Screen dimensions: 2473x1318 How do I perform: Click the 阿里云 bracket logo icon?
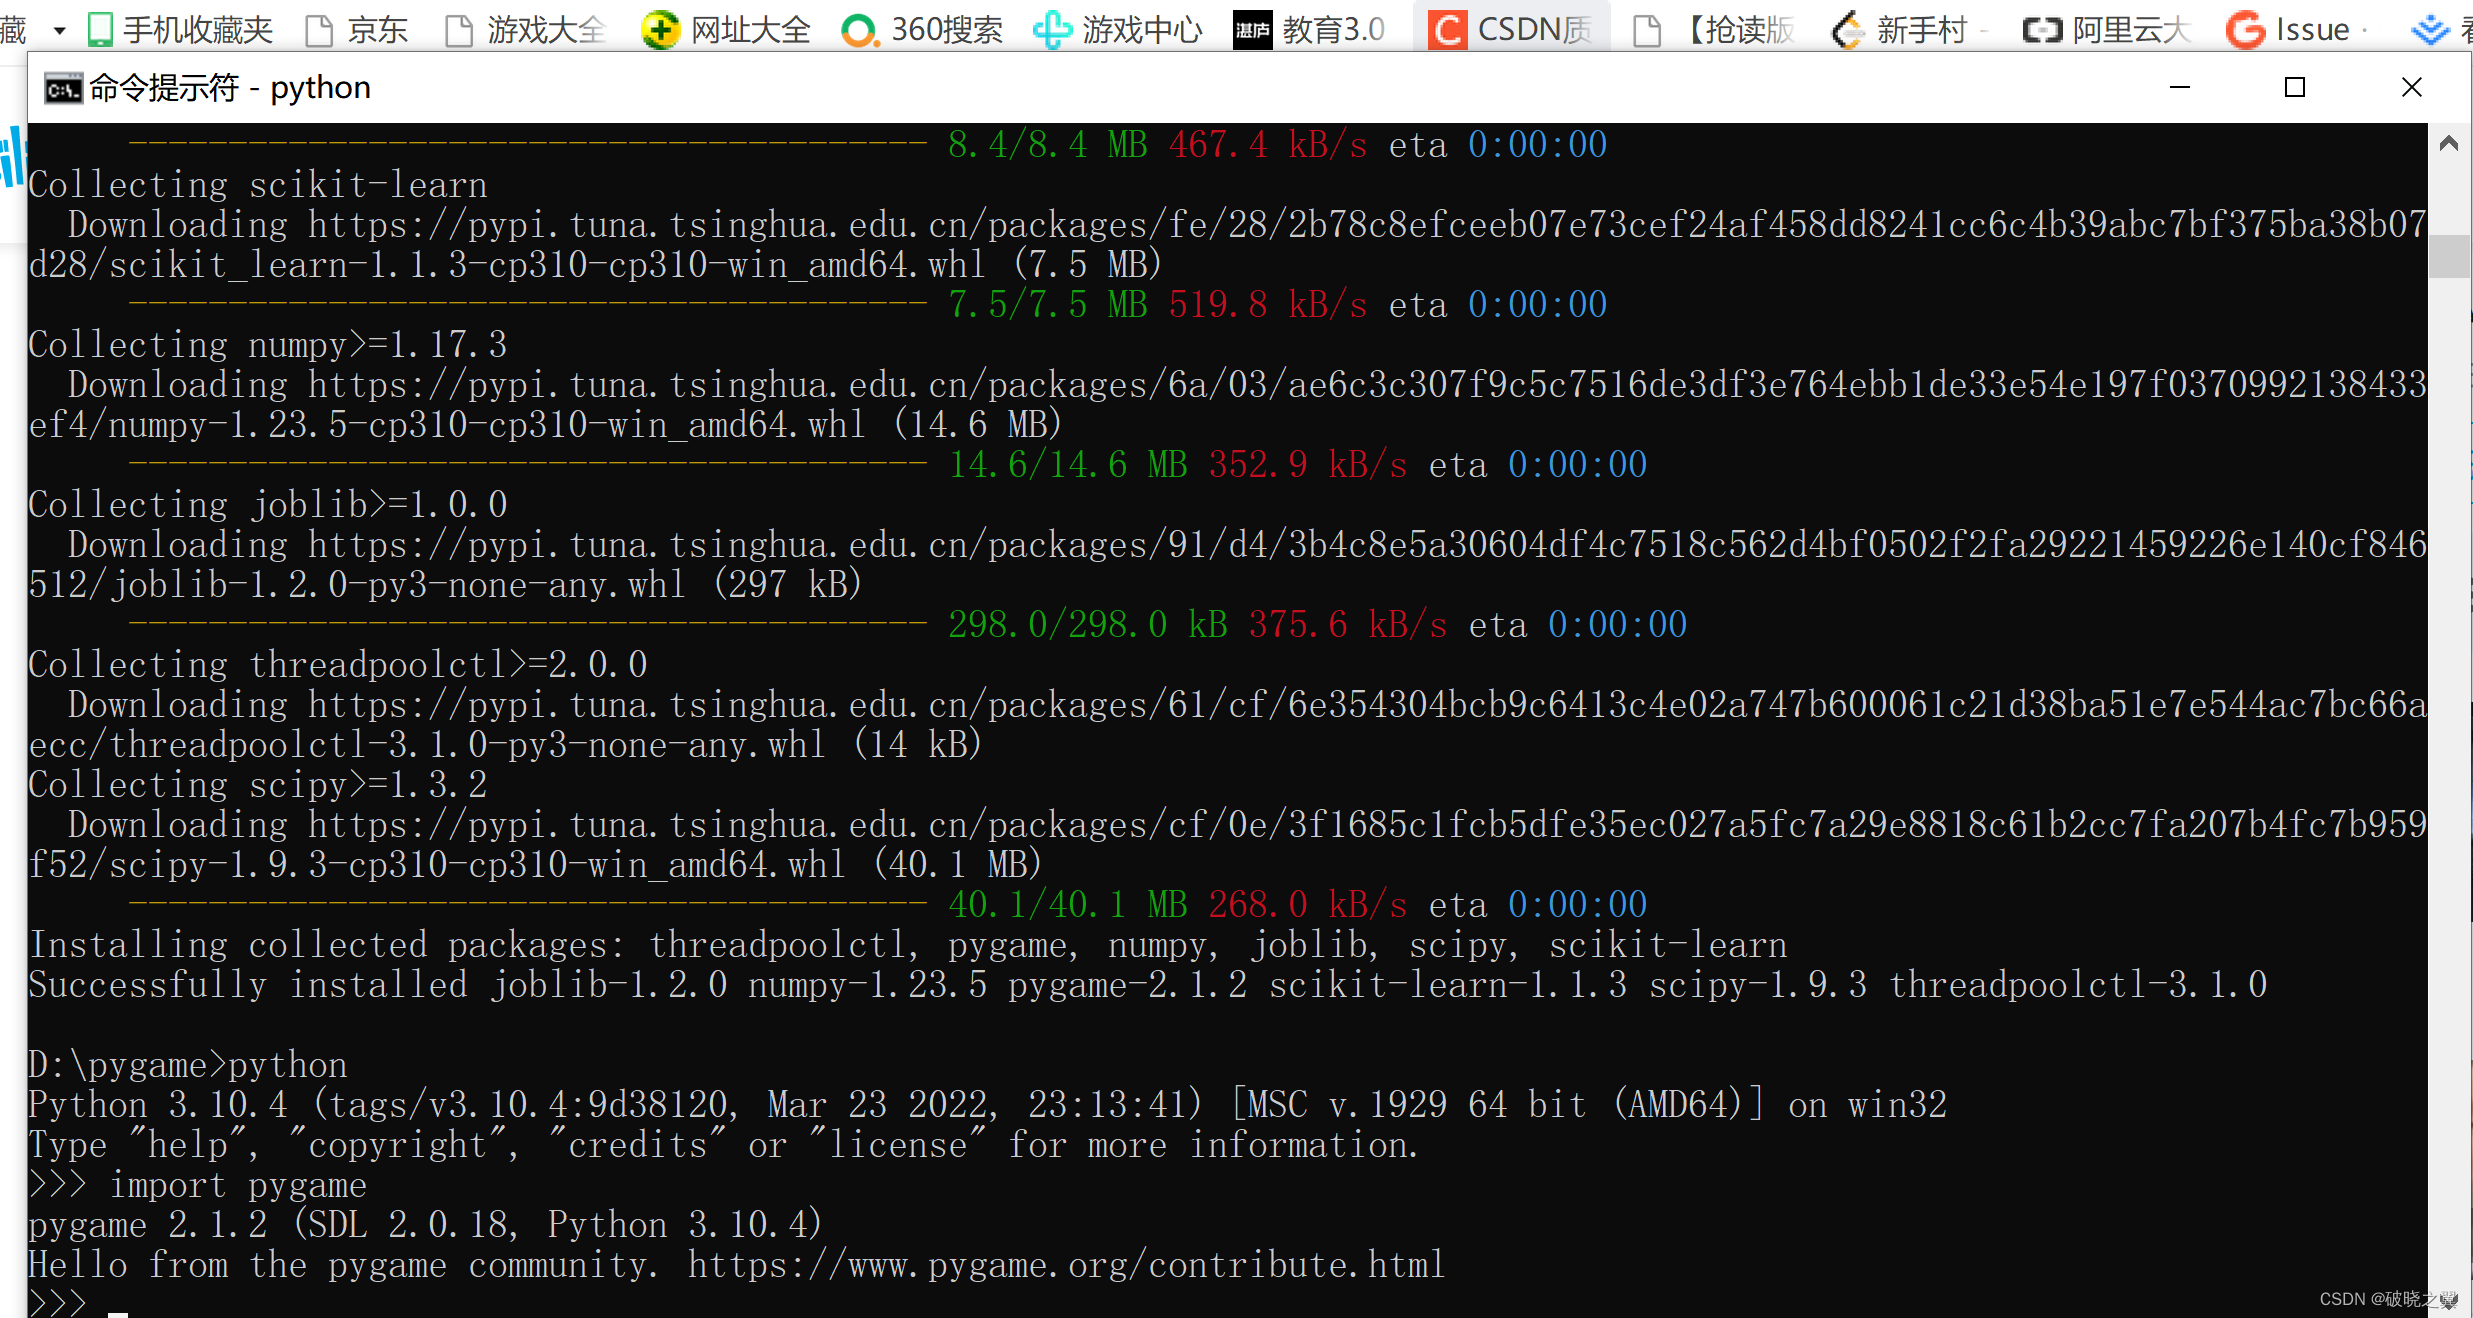tap(2042, 31)
